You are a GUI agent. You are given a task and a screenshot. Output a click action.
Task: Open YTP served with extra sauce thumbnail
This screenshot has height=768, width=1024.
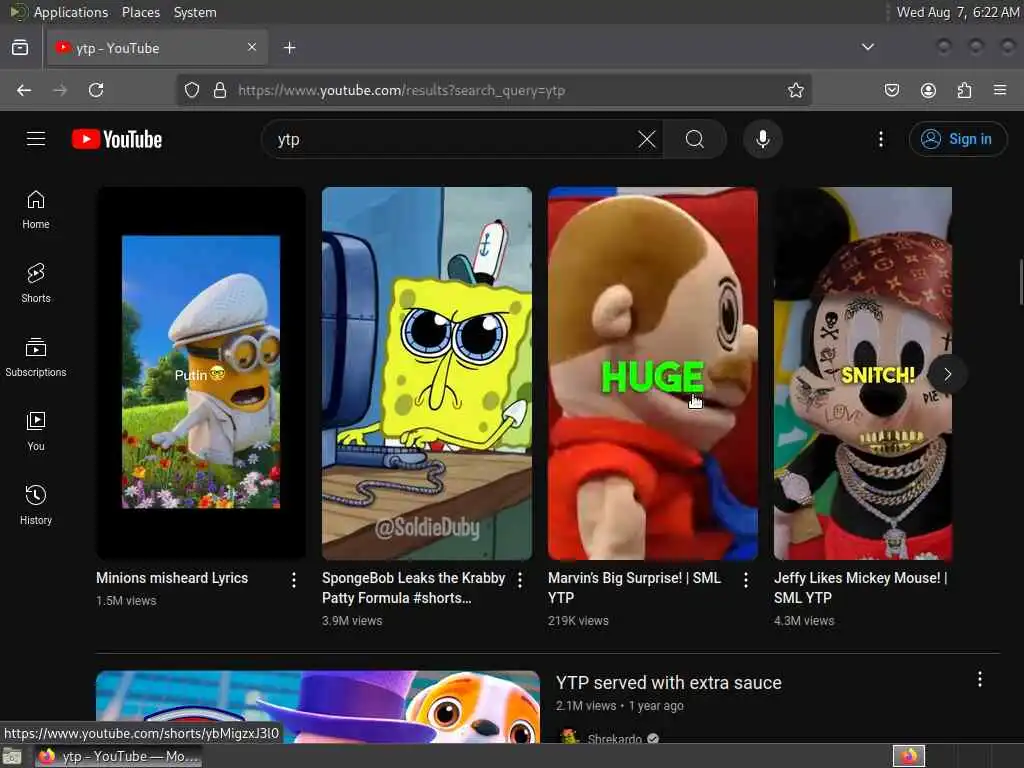click(x=318, y=707)
